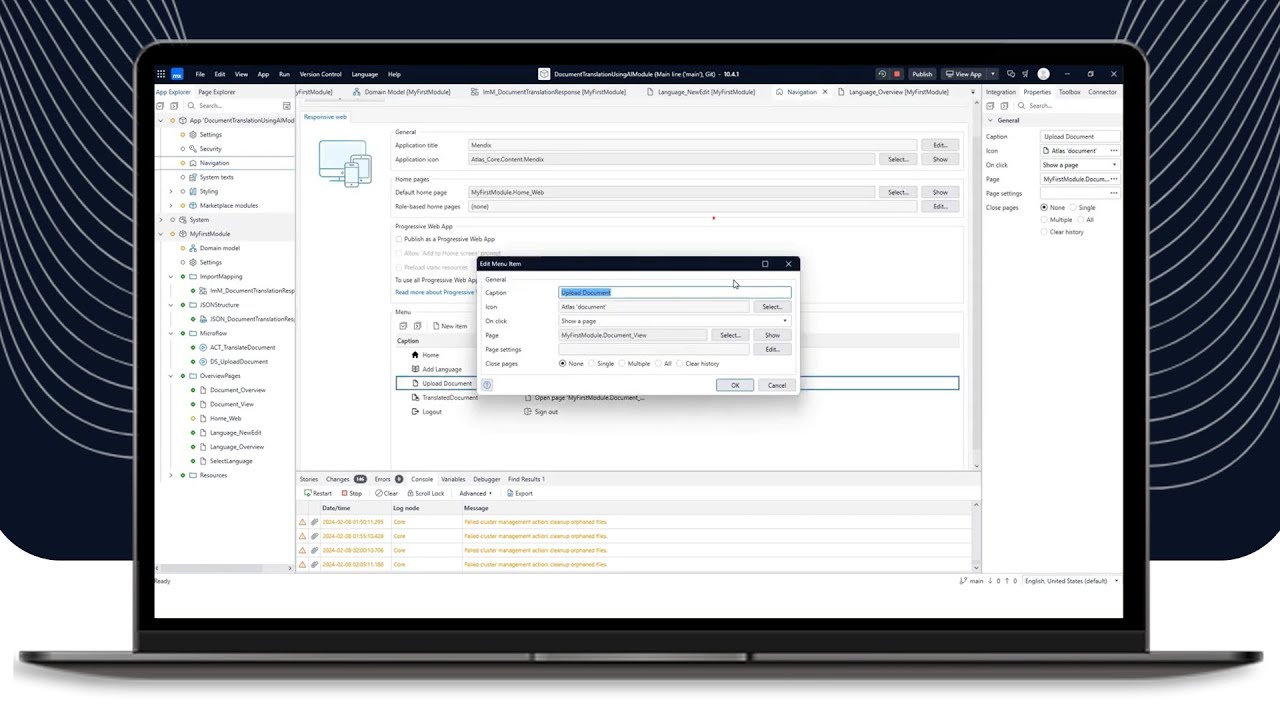Select Logout menu item

click(426, 412)
